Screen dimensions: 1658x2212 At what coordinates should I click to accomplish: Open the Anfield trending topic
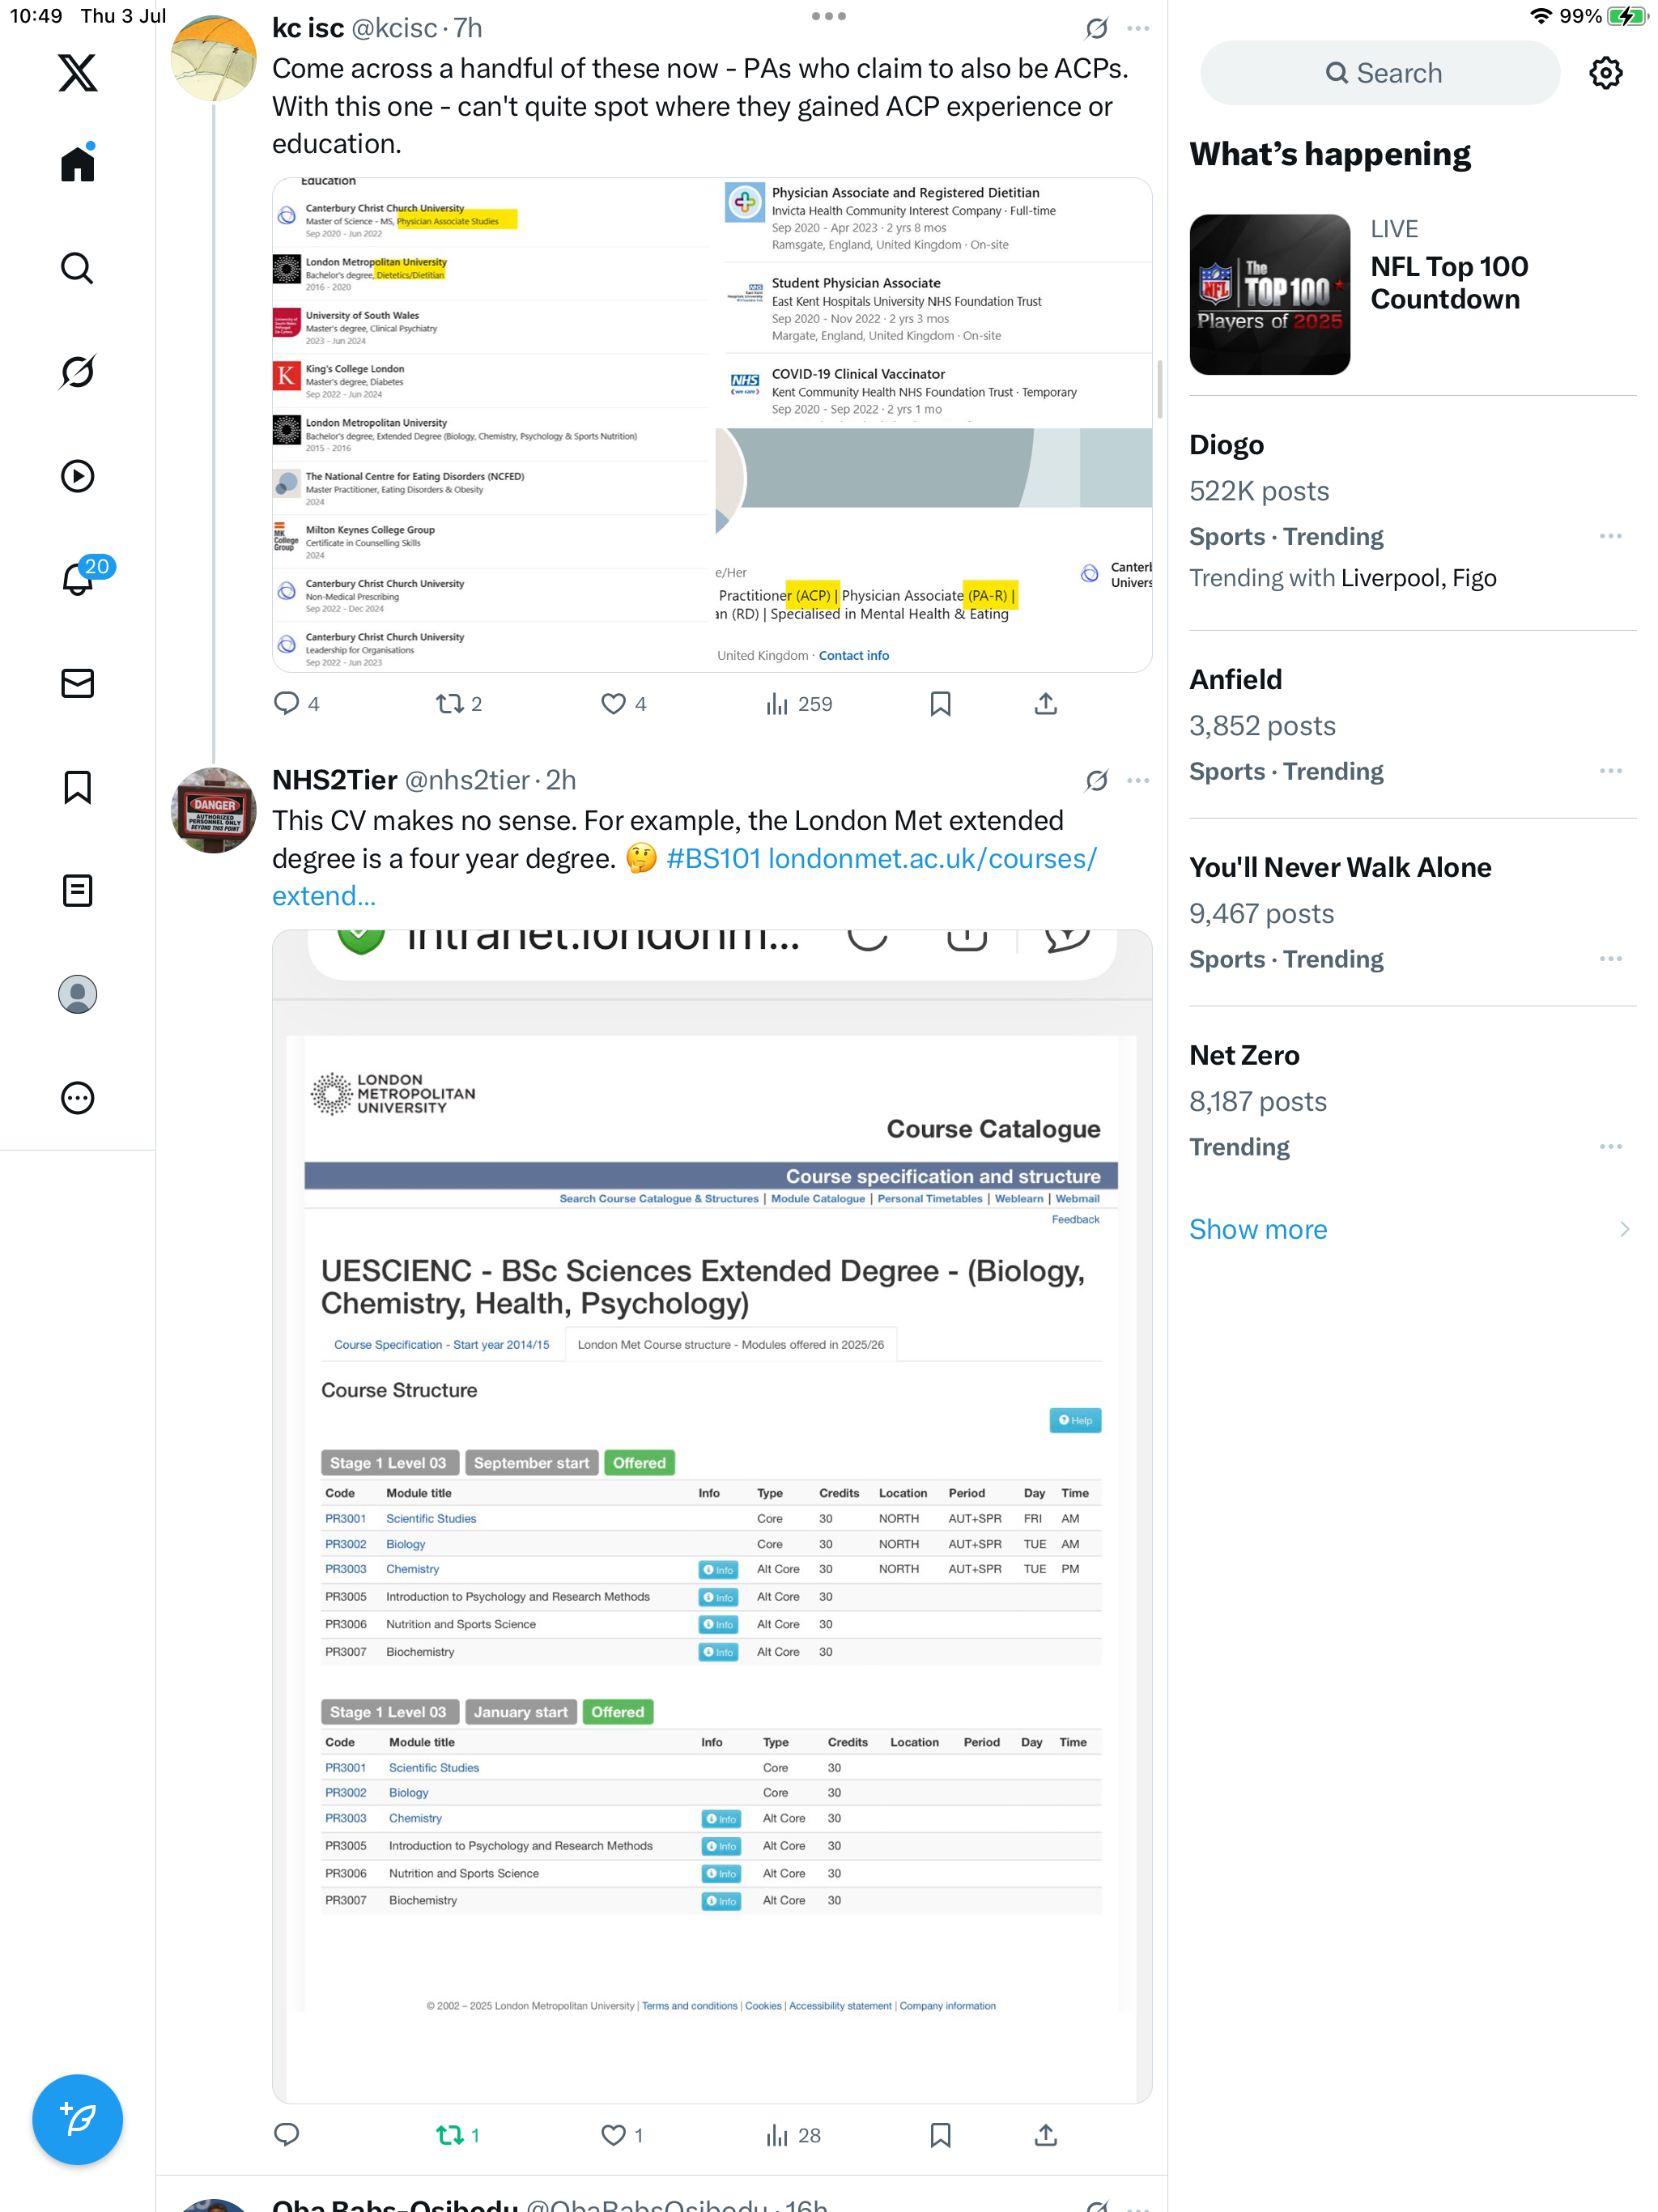click(1235, 679)
